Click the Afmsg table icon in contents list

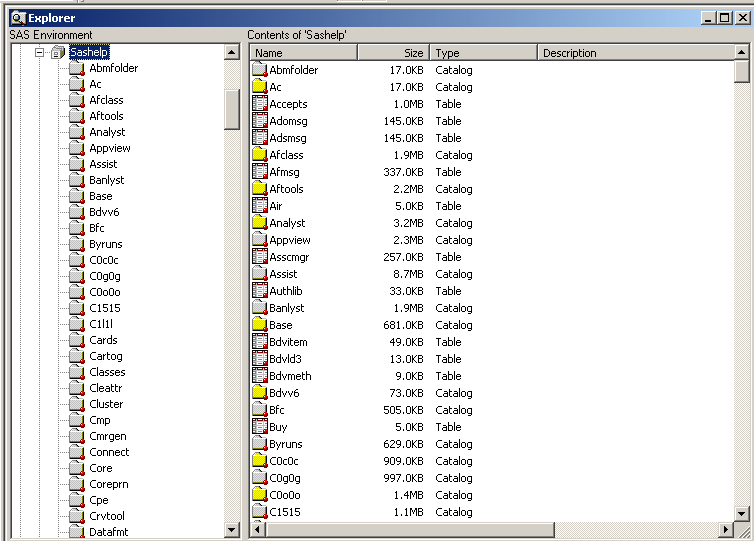coord(260,172)
